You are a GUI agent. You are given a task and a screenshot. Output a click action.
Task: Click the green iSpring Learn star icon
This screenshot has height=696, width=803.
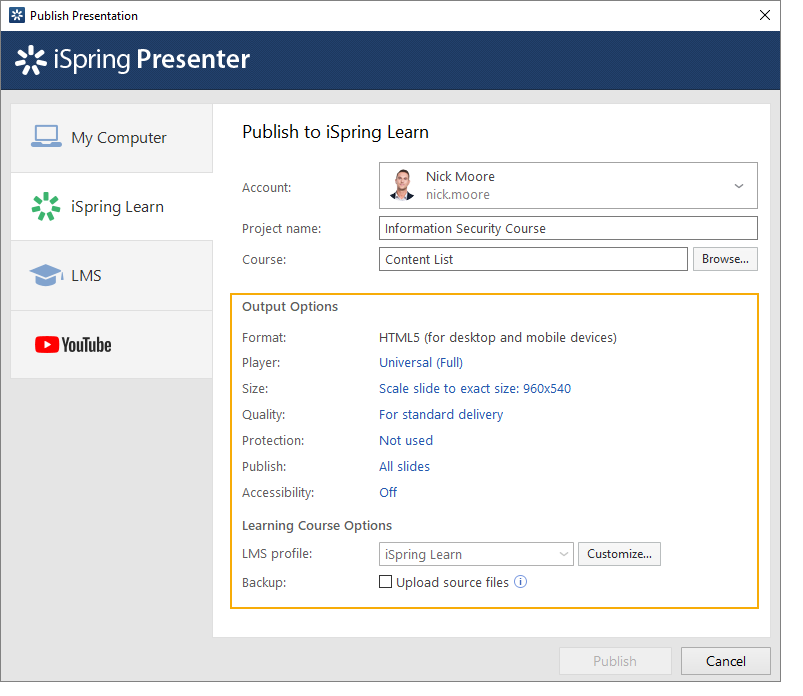(46, 206)
